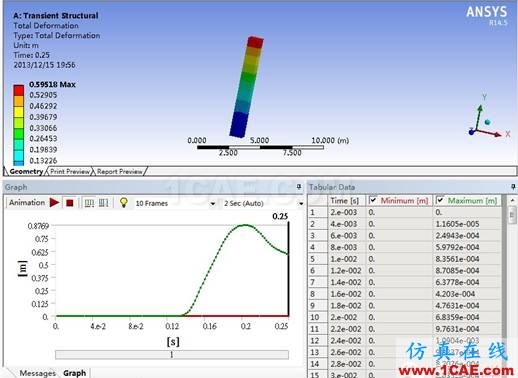
Task: Pin the Tabular Data panel
Action: tap(514, 187)
